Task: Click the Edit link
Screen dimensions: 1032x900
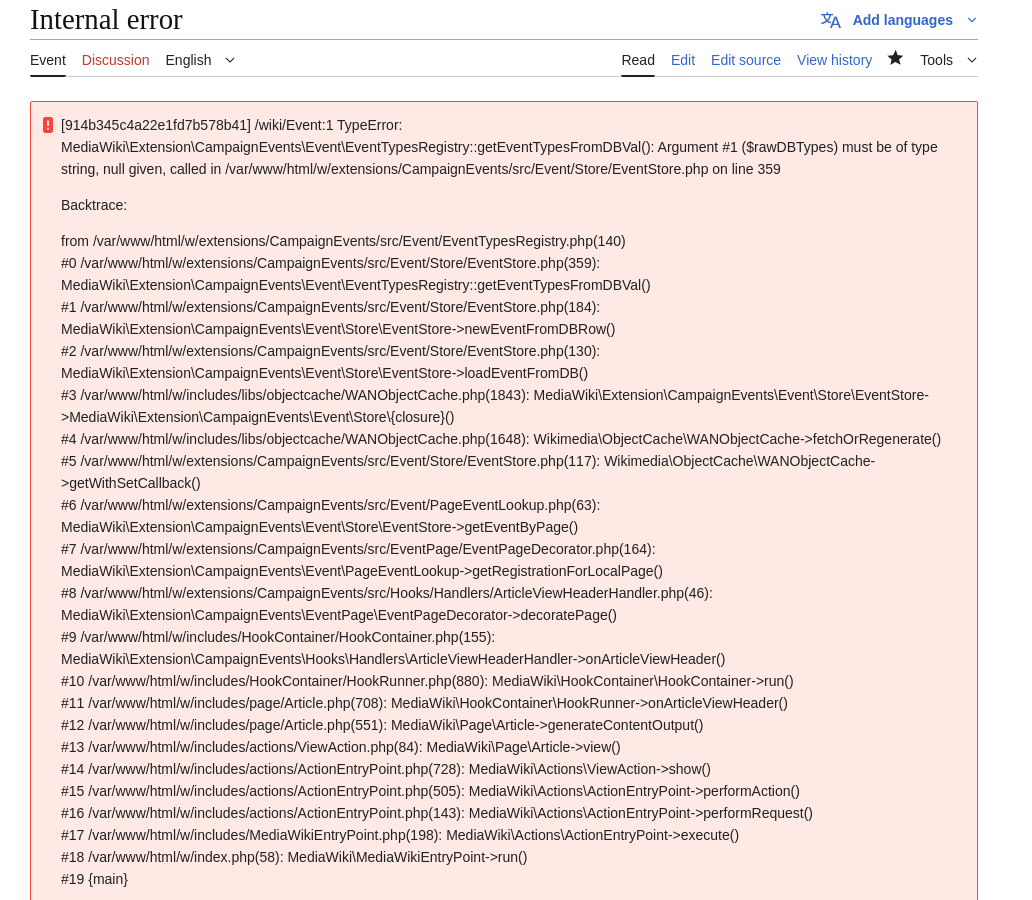Action: [x=683, y=60]
